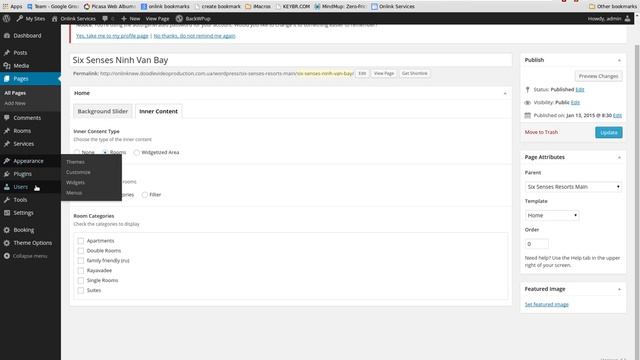Collapse the Featured Image panel

pyautogui.click(x=619, y=289)
